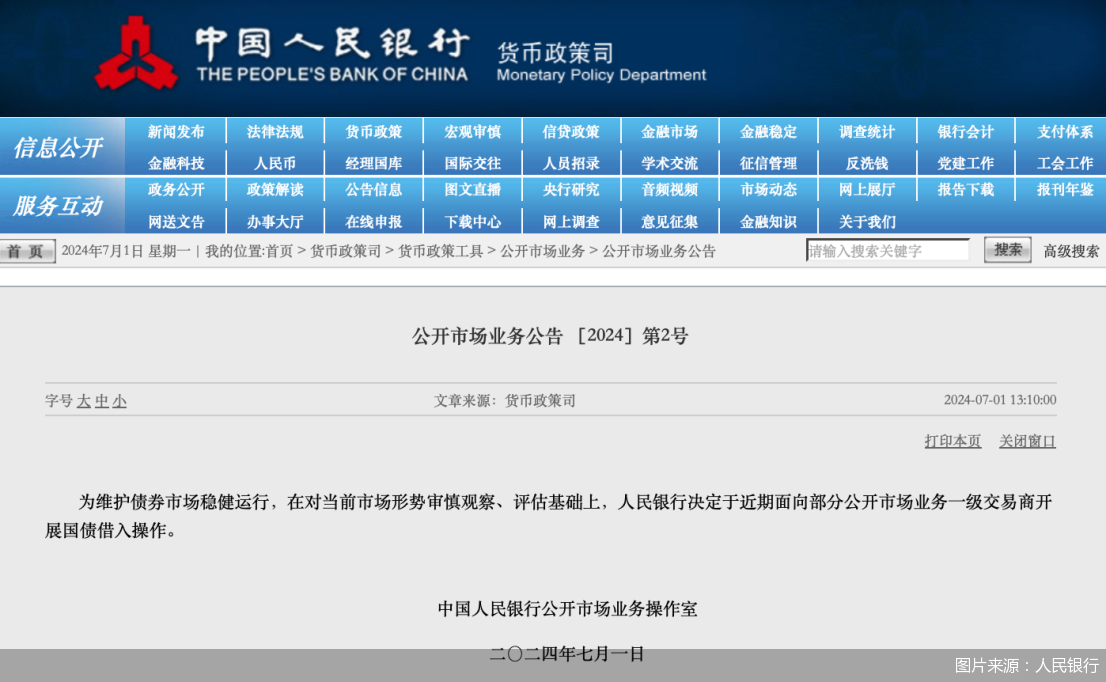Select 音频视频 in the navigation bar
This screenshot has width=1106, height=682.
669,190
